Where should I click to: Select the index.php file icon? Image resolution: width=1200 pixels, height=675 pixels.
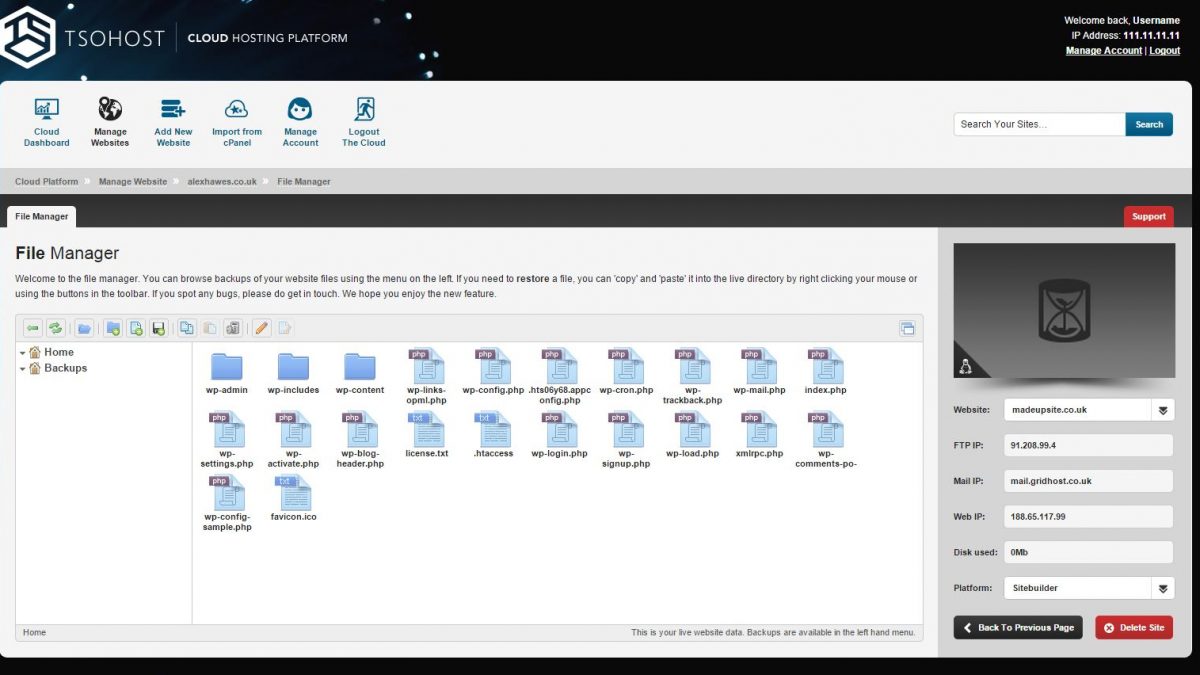pos(826,366)
